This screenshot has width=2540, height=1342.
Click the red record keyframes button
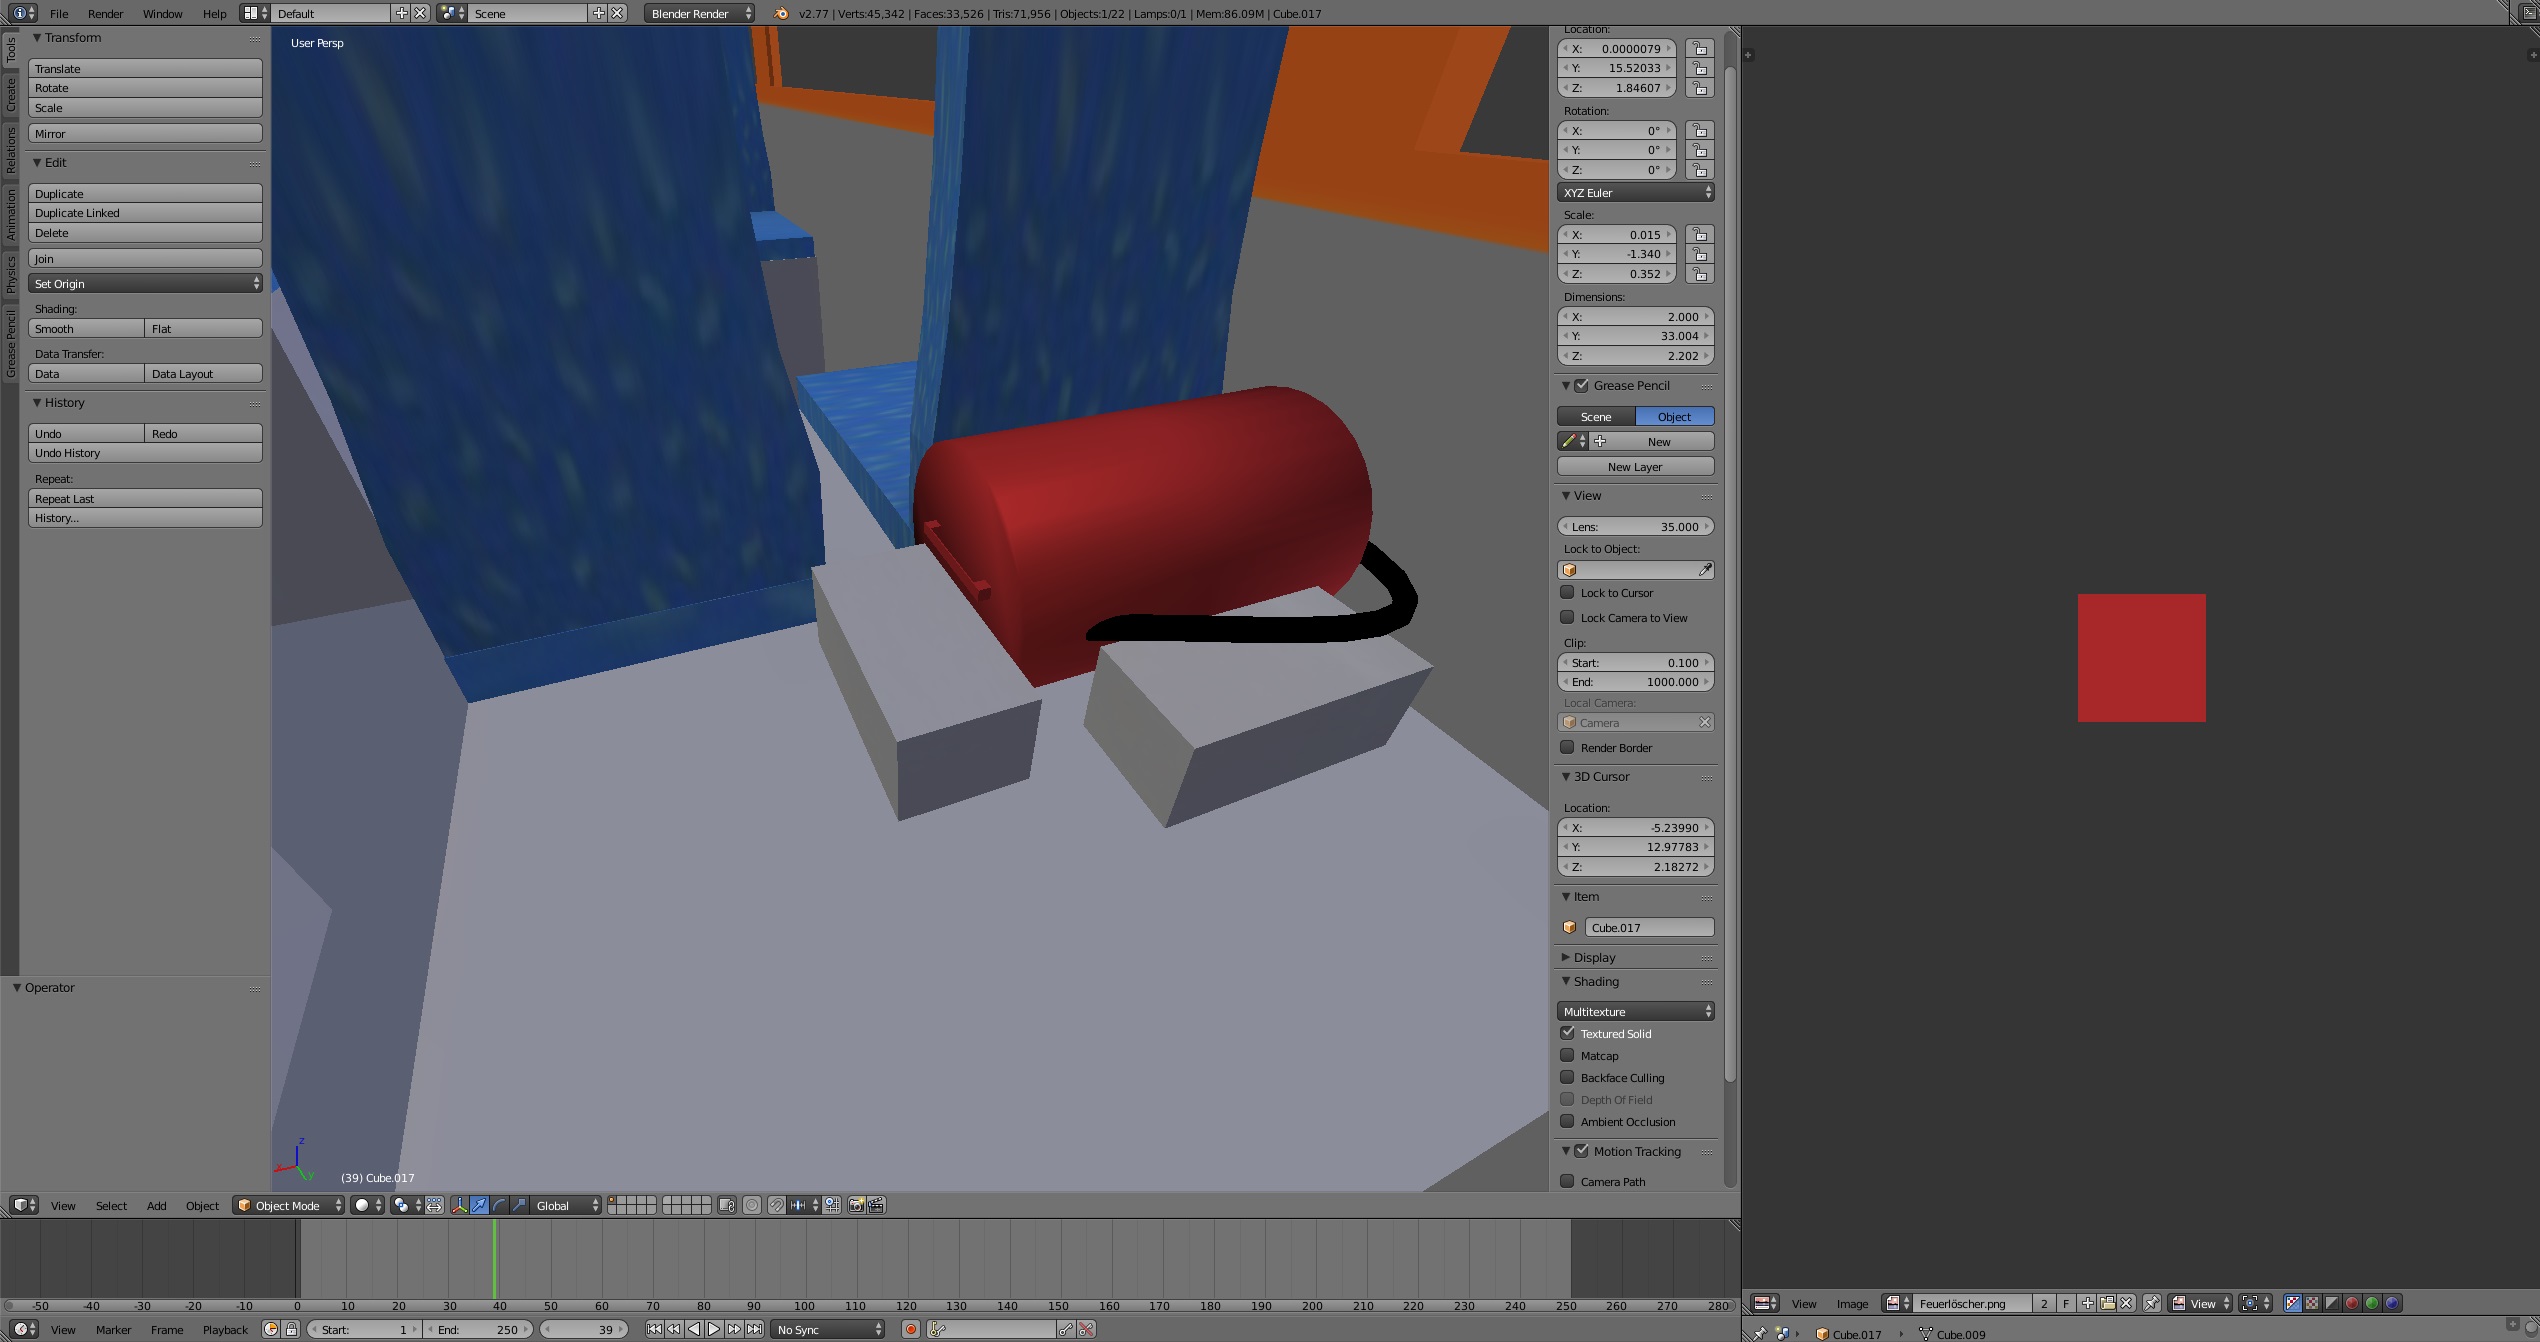910,1329
